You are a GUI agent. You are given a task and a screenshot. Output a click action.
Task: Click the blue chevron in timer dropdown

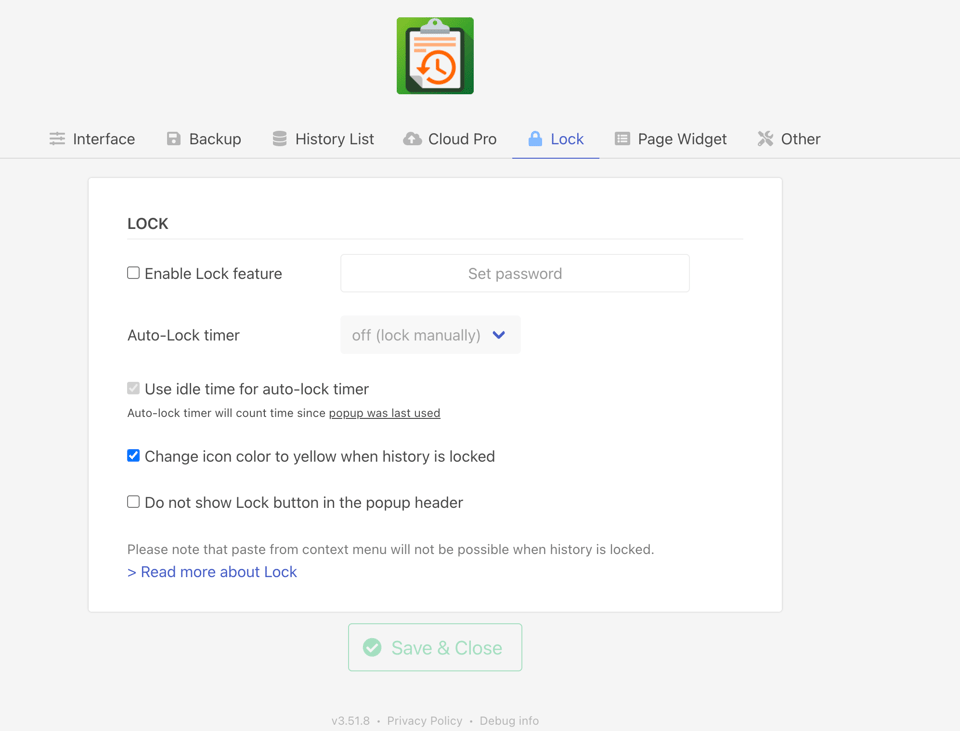coord(499,335)
